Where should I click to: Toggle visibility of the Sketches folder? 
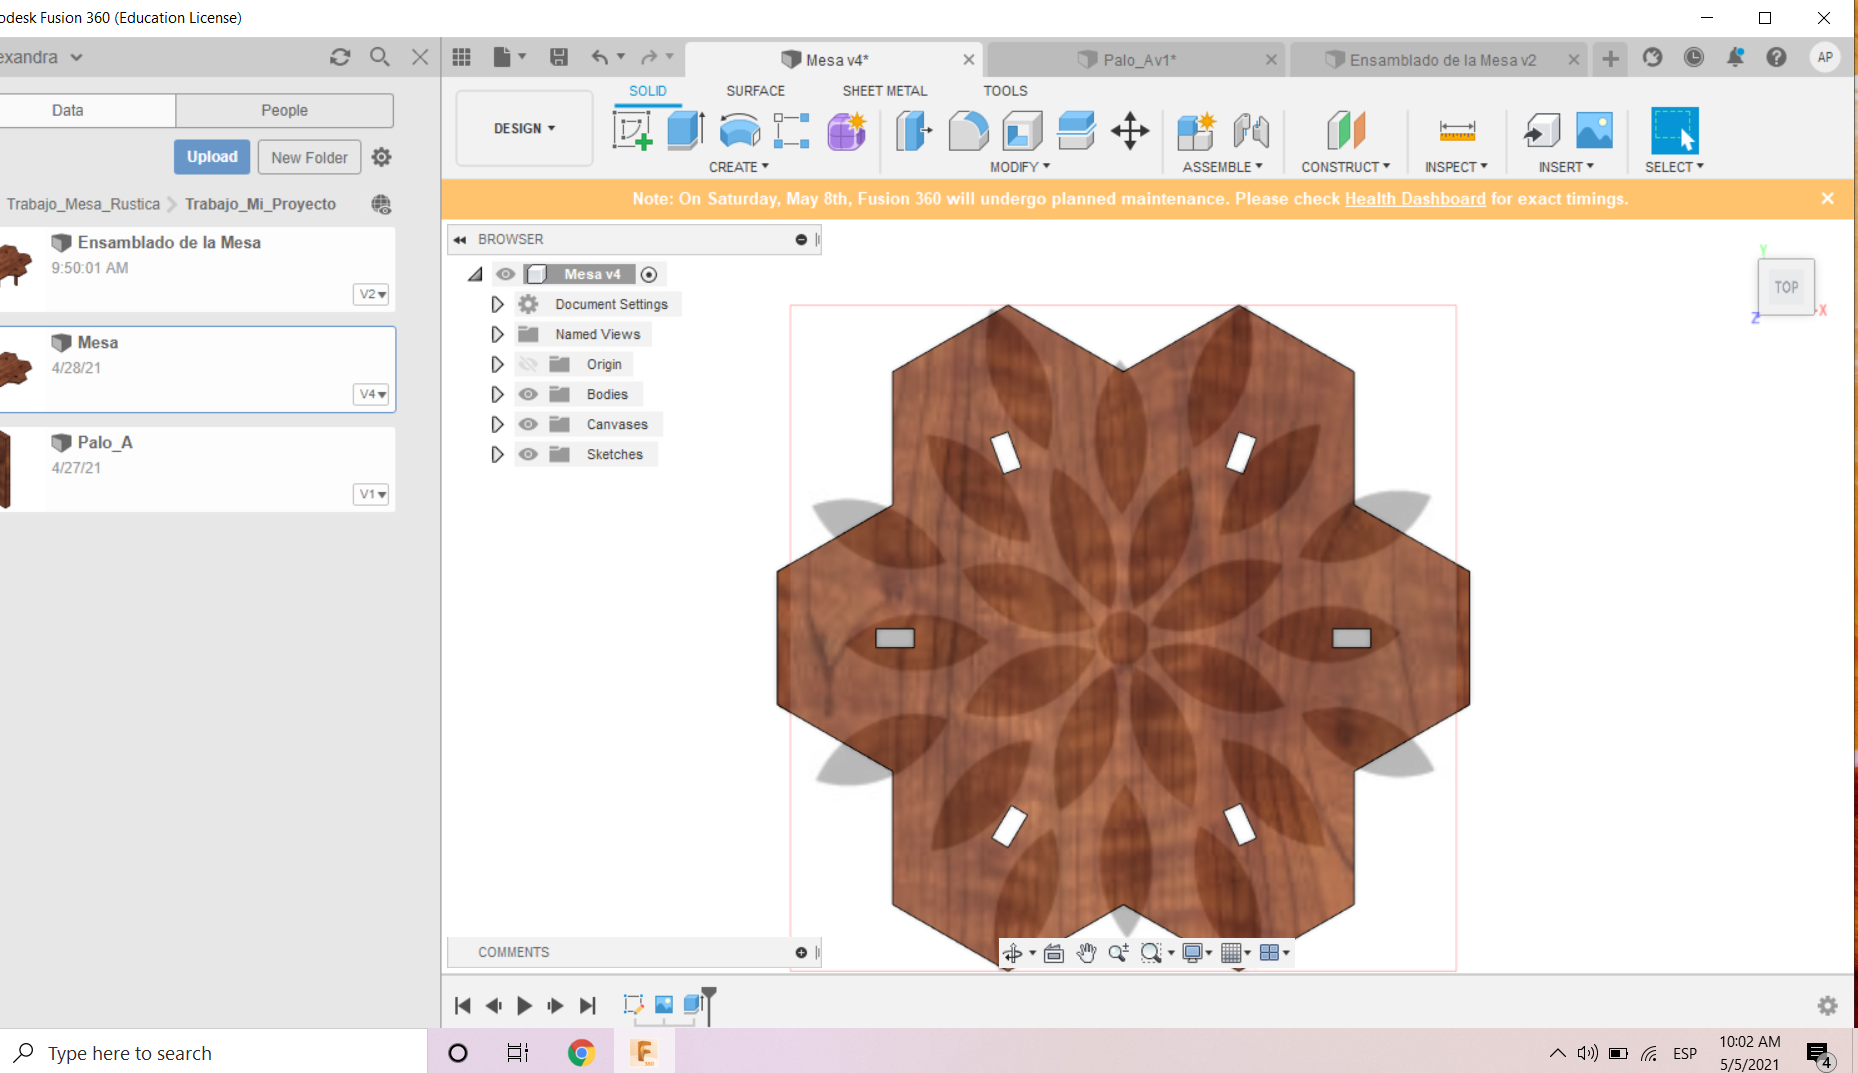(x=528, y=454)
